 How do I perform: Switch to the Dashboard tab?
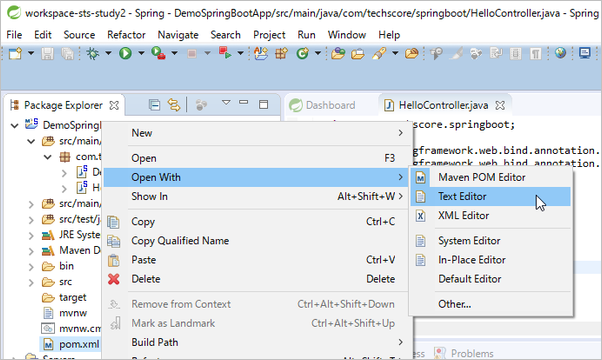click(x=322, y=105)
